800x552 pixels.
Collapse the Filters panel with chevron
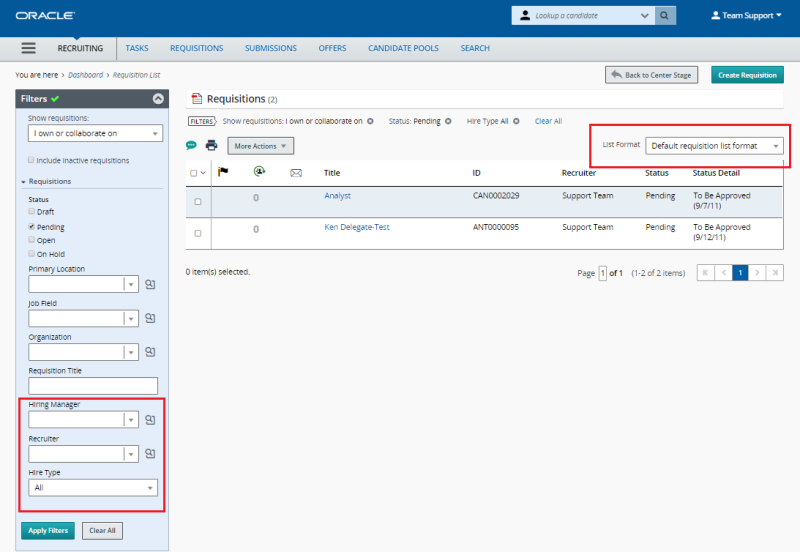(x=157, y=99)
